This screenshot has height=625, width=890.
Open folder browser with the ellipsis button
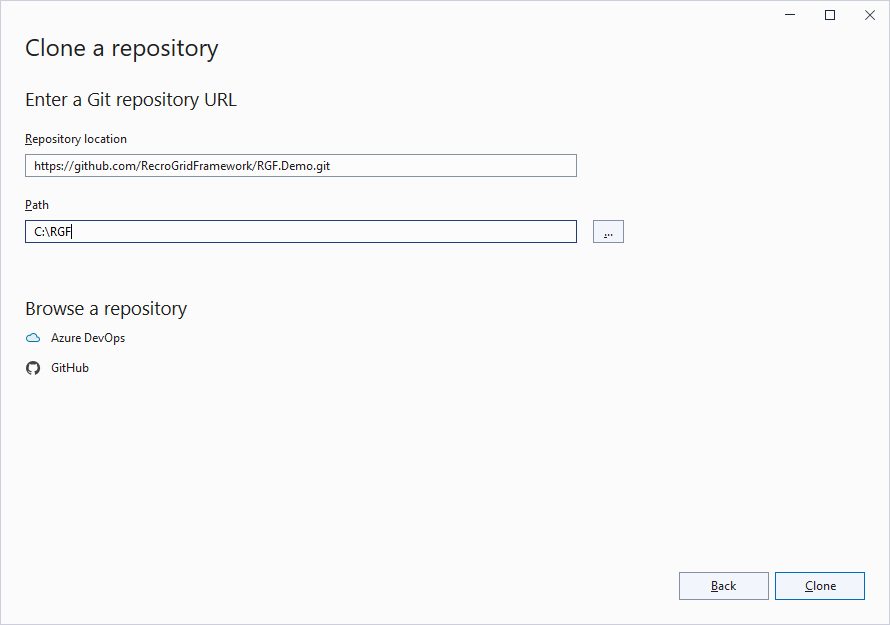(608, 232)
